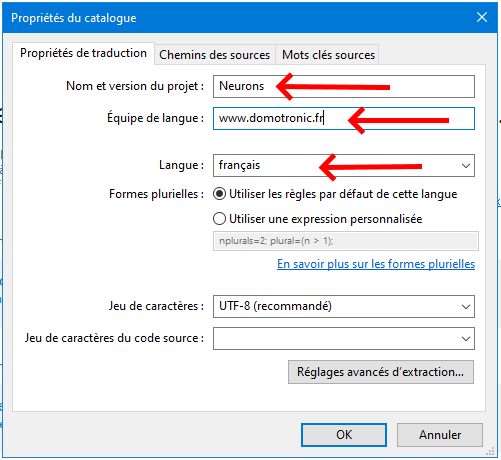Close the Propriétés du catalogue dialog
Viewport: 501px width, 460px height.
click(482, 17)
